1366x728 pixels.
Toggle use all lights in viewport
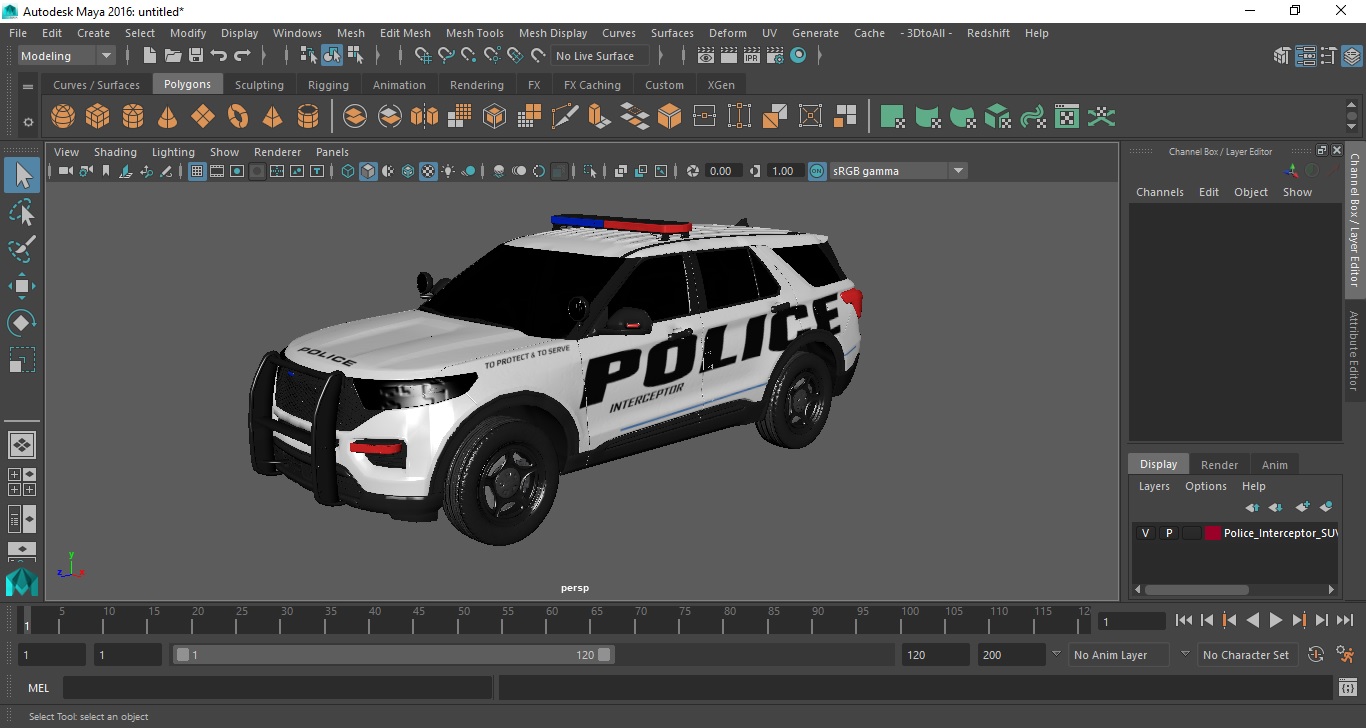448,171
